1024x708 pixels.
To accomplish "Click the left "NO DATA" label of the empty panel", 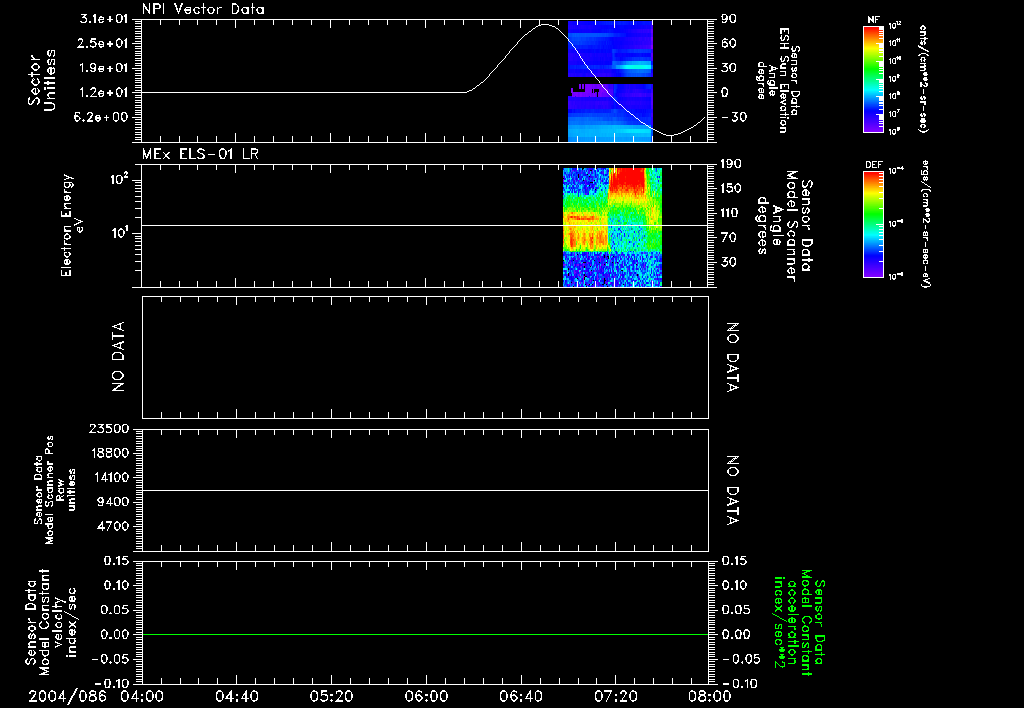I will tap(118, 357).
